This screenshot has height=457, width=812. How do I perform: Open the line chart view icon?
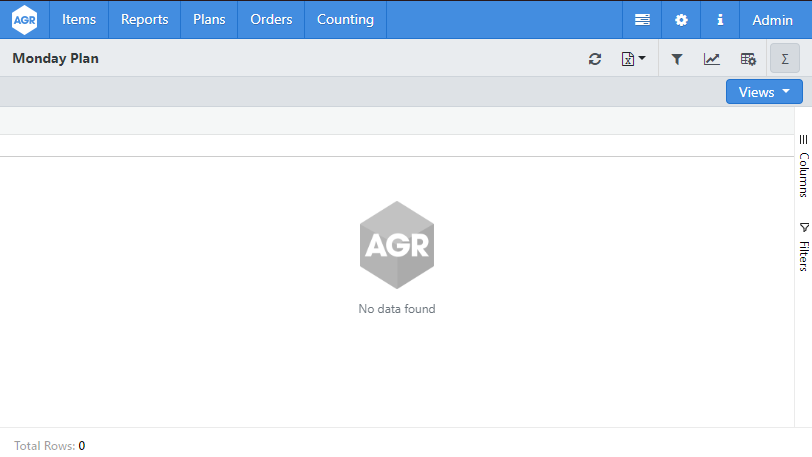(712, 59)
